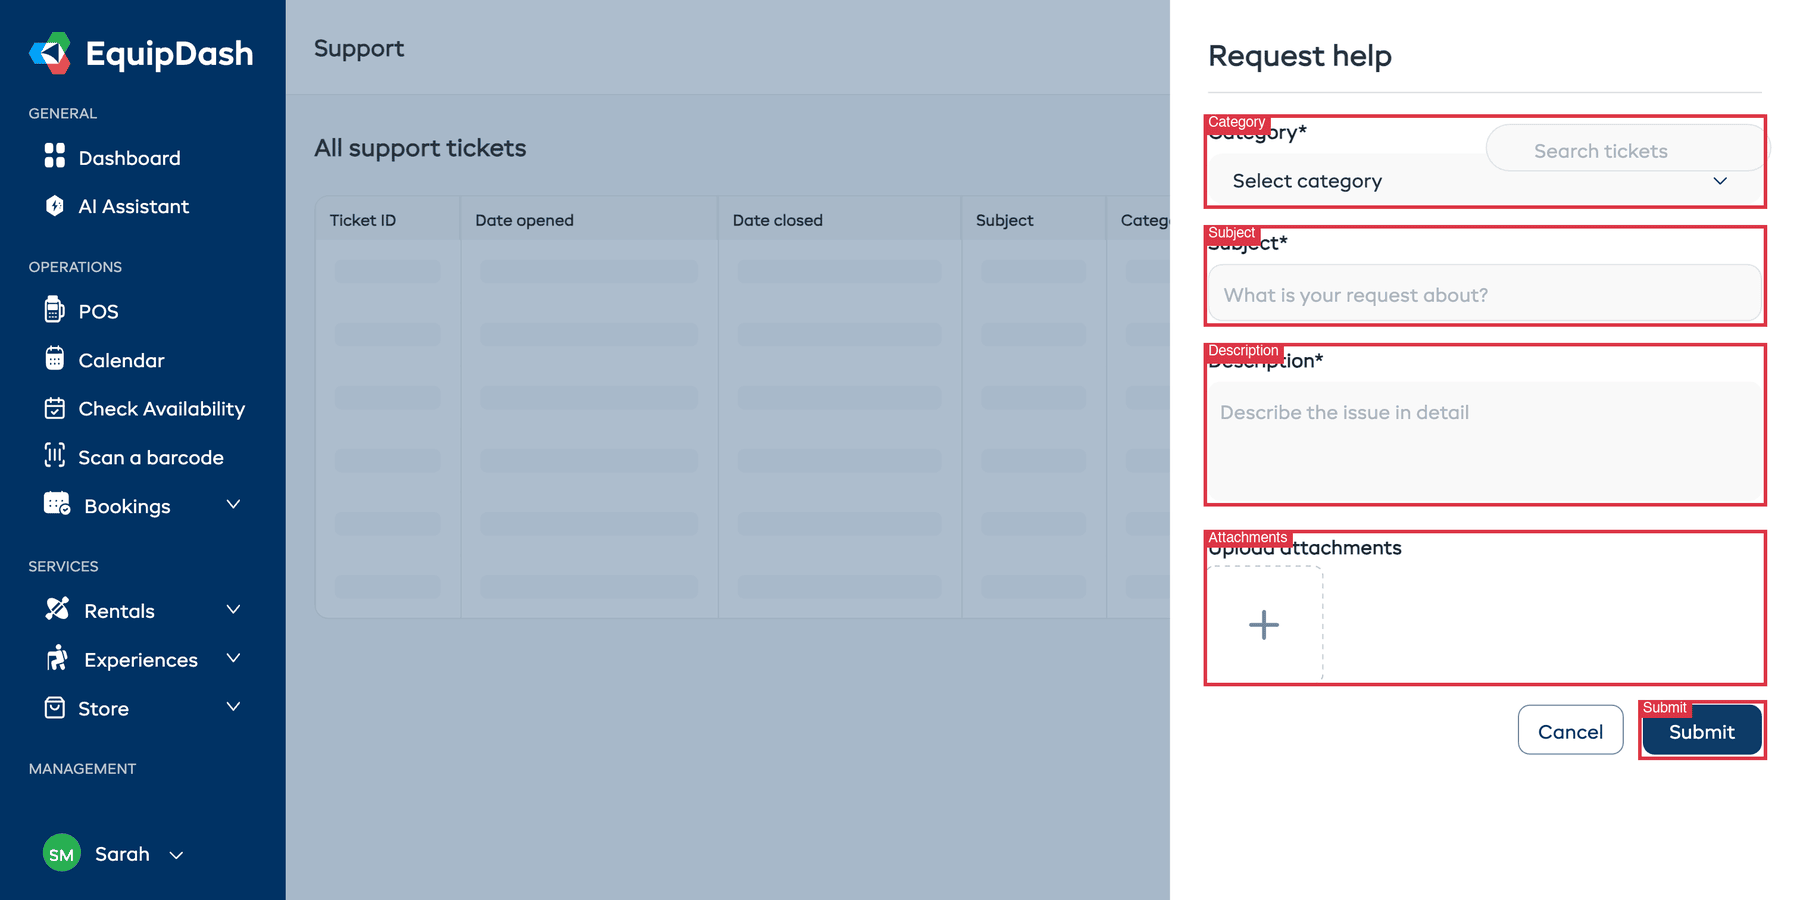Open the Calendar
This screenshot has height=900, width=1800.
tap(56, 359)
